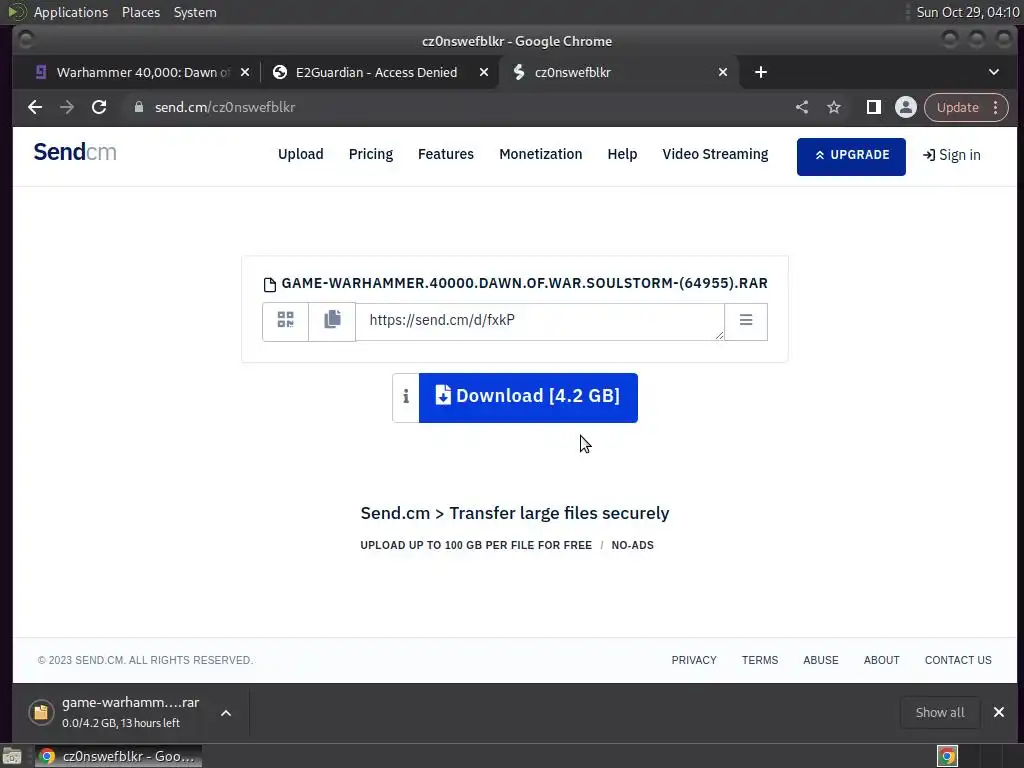Click the document icon before the file name
1024x768 pixels.
coord(270,284)
